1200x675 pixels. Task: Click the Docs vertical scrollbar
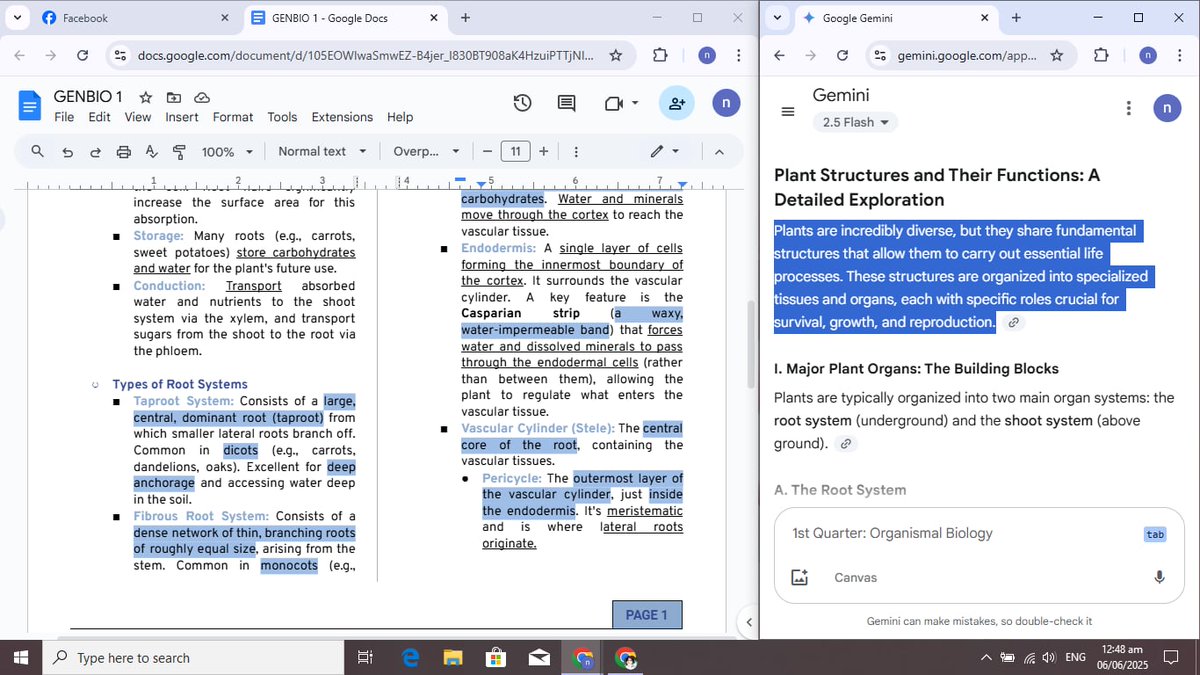click(x=752, y=342)
